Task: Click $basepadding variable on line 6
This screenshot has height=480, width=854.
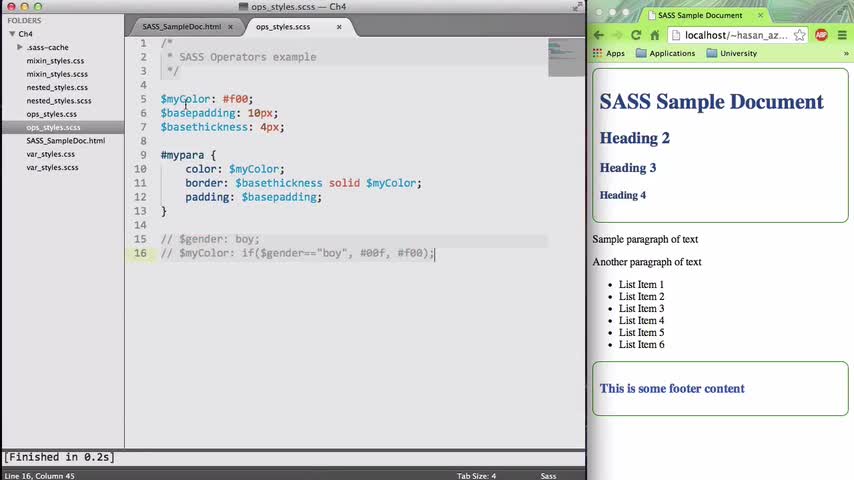Action: coord(198,113)
